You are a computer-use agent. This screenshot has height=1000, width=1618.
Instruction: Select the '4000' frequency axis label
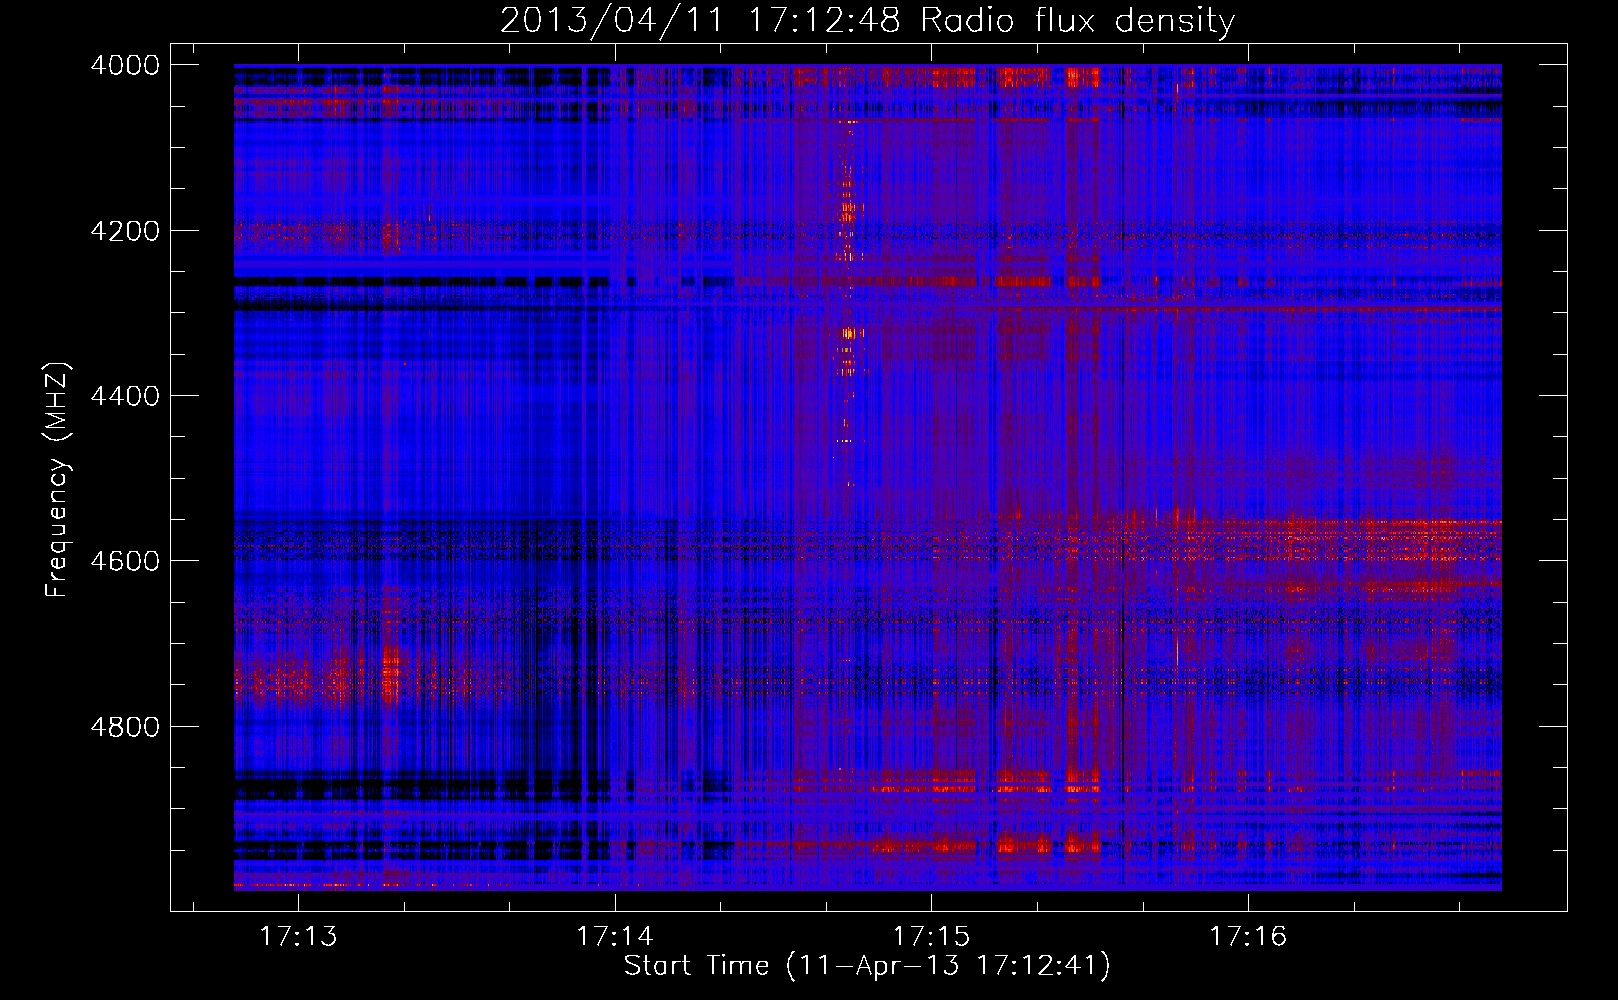click(x=125, y=65)
